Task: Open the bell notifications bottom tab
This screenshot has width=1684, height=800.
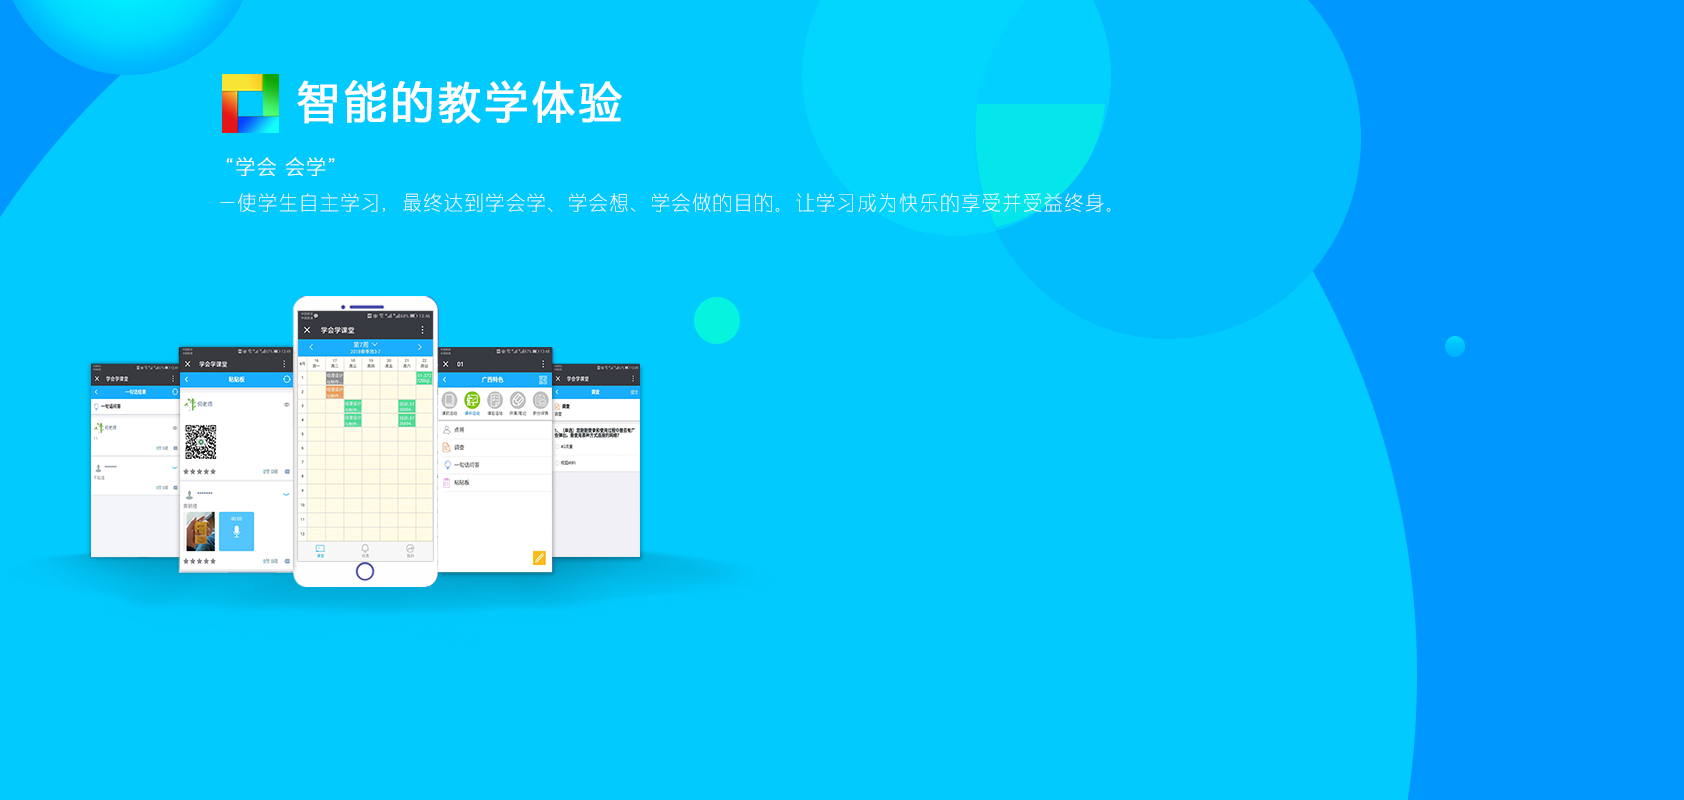Action: [365, 550]
